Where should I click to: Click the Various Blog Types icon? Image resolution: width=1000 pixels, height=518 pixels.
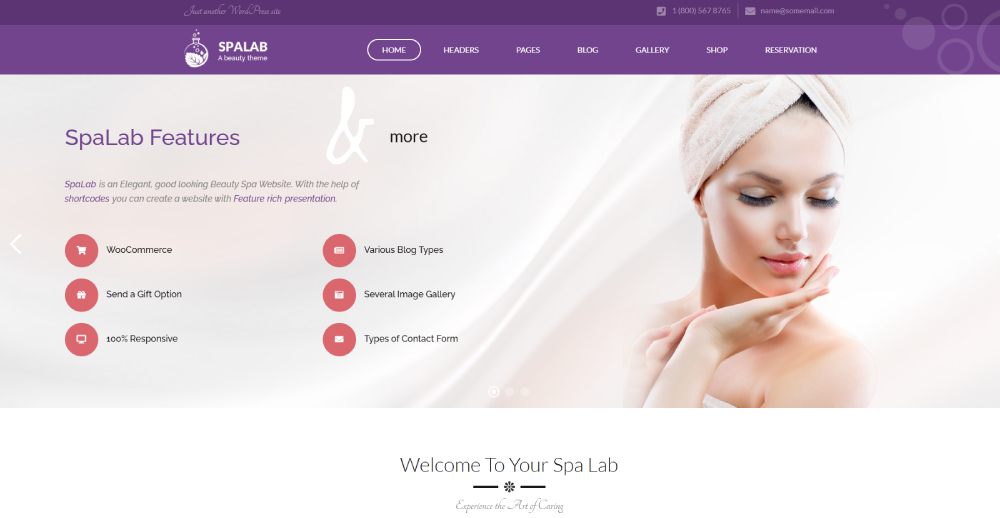pyautogui.click(x=339, y=250)
